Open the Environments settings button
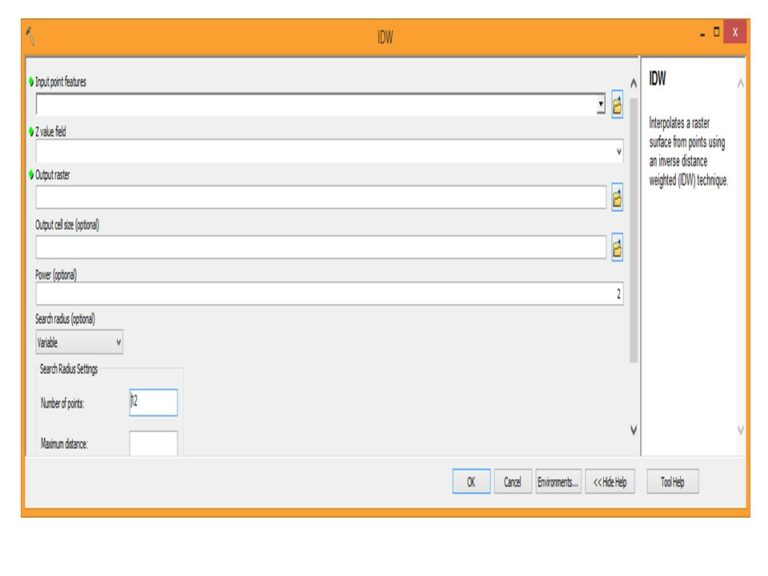The width and height of the screenshot is (768, 576). (558, 482)
